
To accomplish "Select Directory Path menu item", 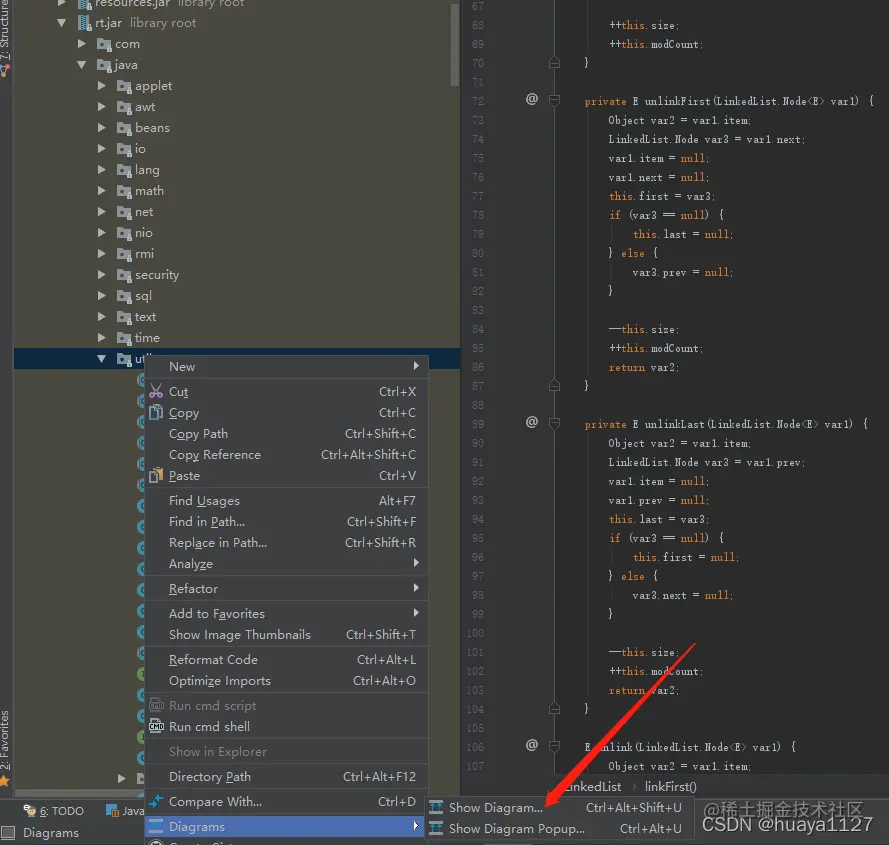I will [286, 776].
